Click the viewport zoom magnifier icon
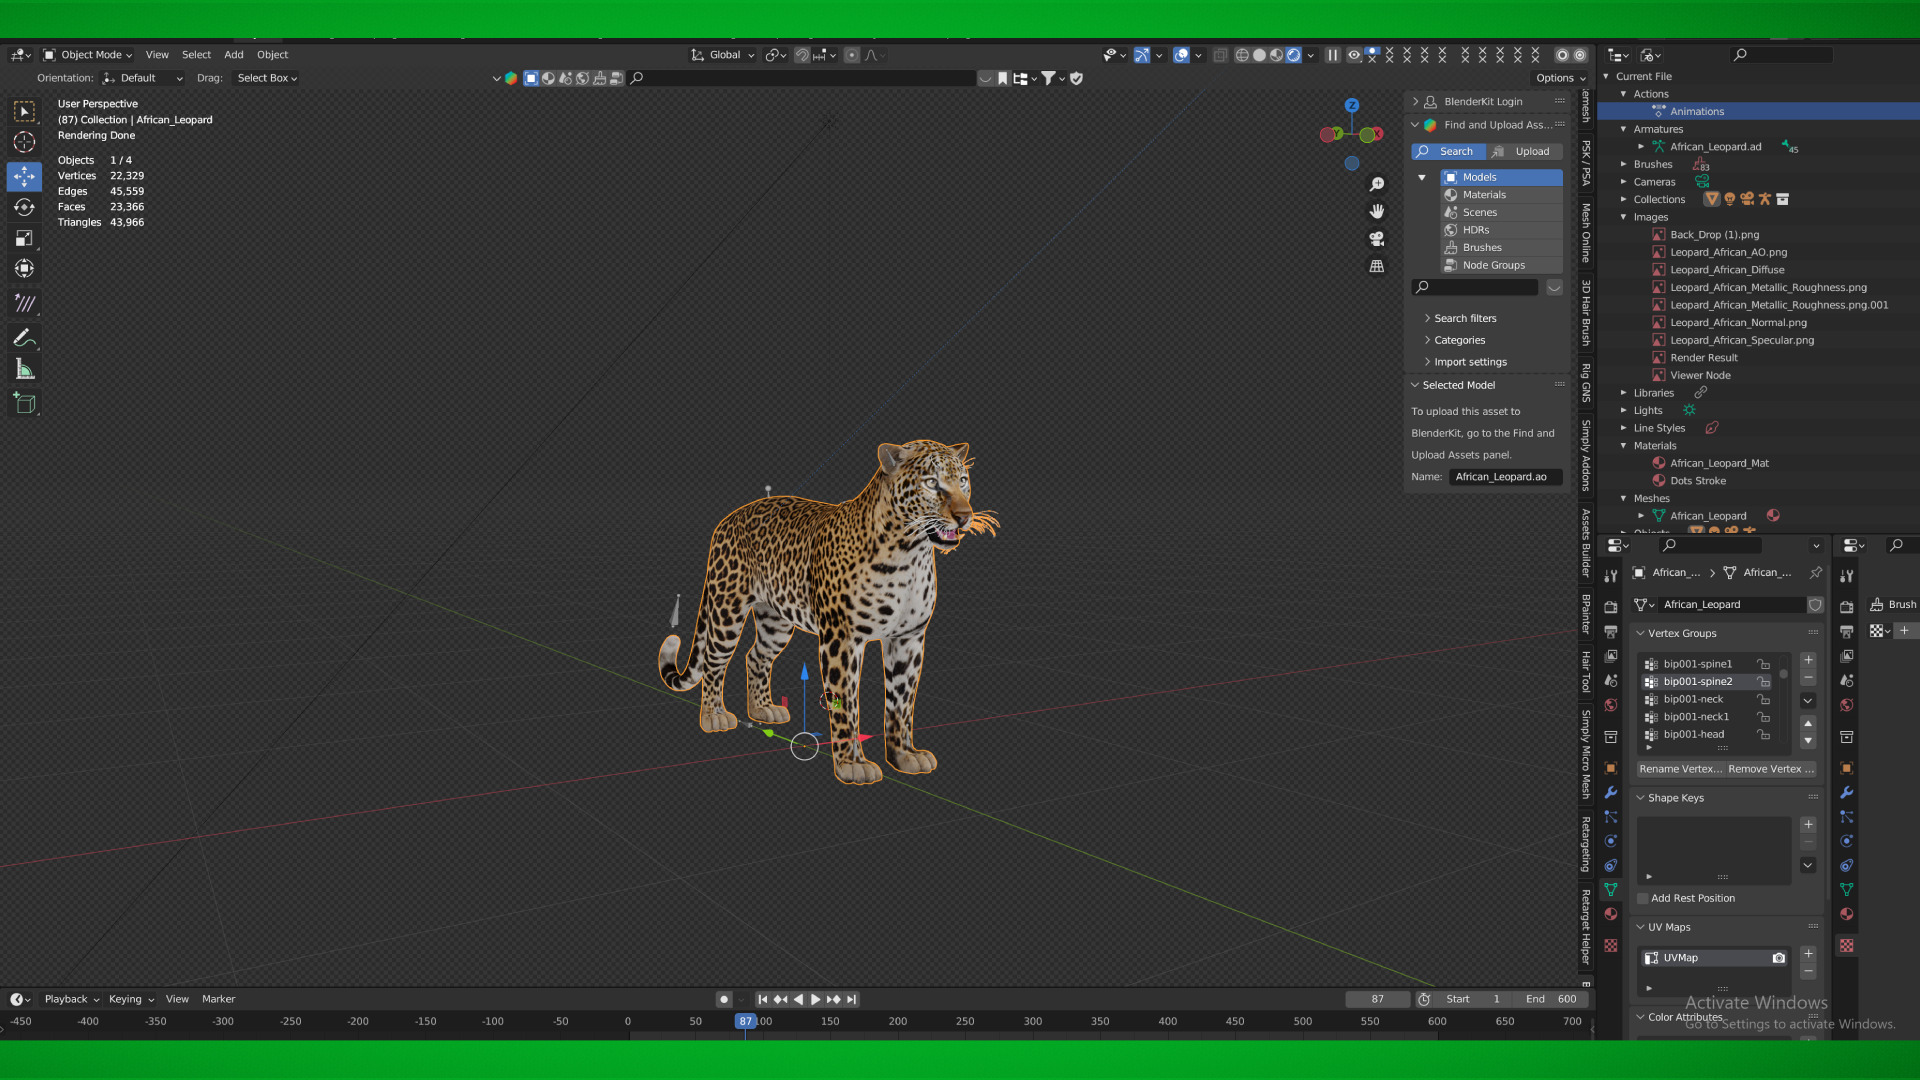The image size is (1920, 1080). 1377,184
